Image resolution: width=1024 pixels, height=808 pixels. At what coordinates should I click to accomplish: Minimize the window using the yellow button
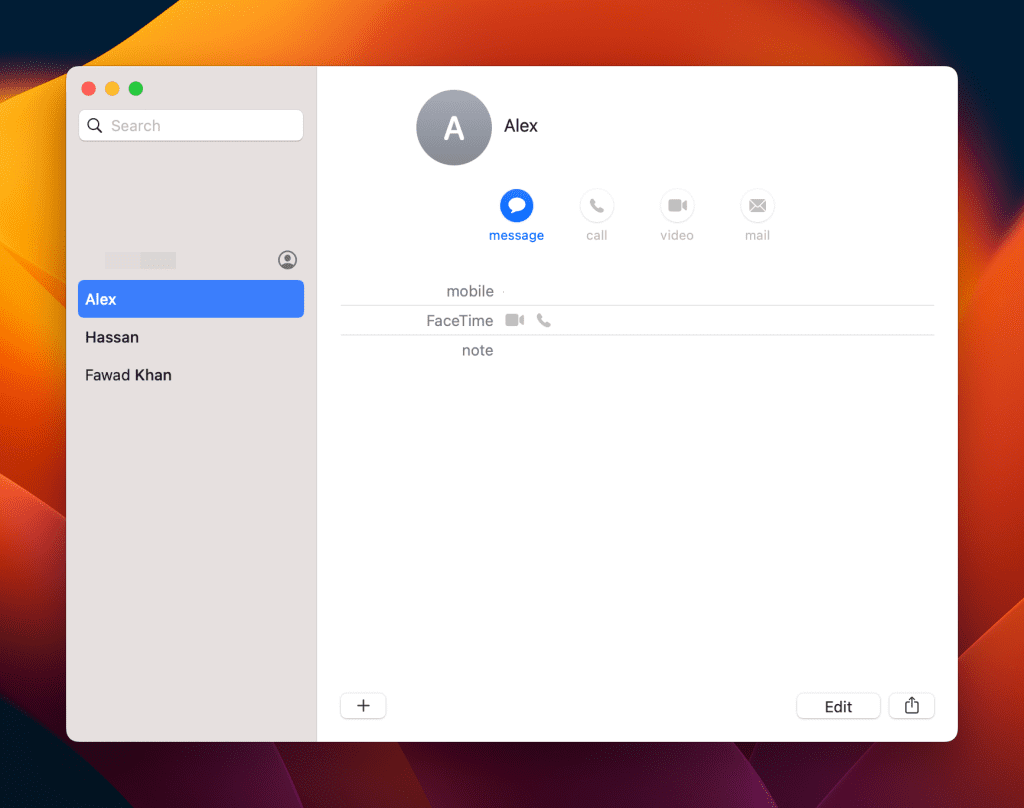coord(112,89)
